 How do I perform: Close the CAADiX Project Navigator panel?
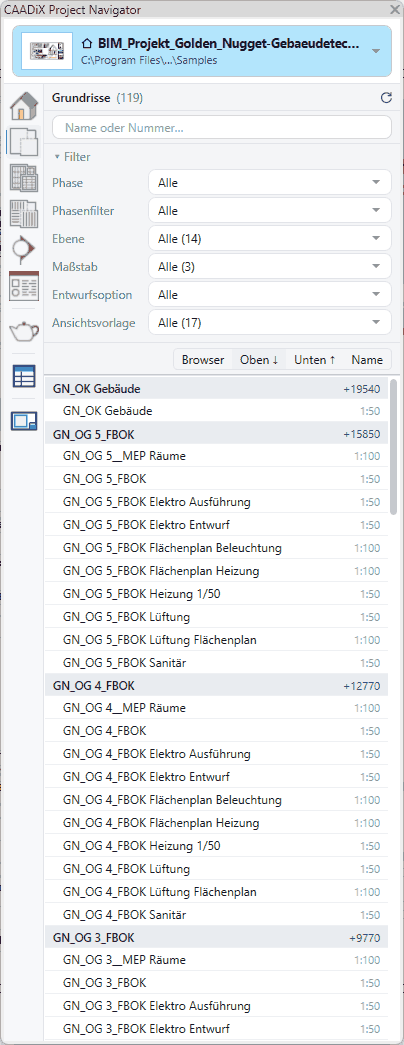[x=395, y=9]
